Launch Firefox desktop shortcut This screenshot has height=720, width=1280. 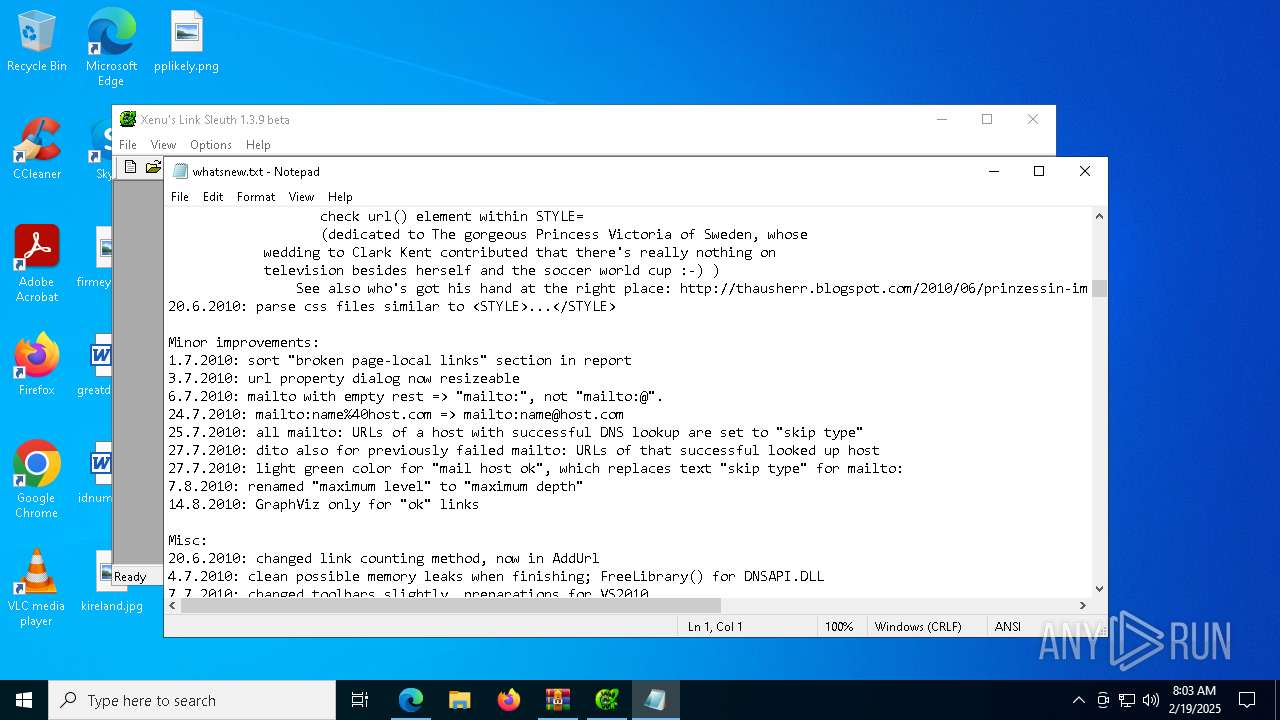coord(37,365)
